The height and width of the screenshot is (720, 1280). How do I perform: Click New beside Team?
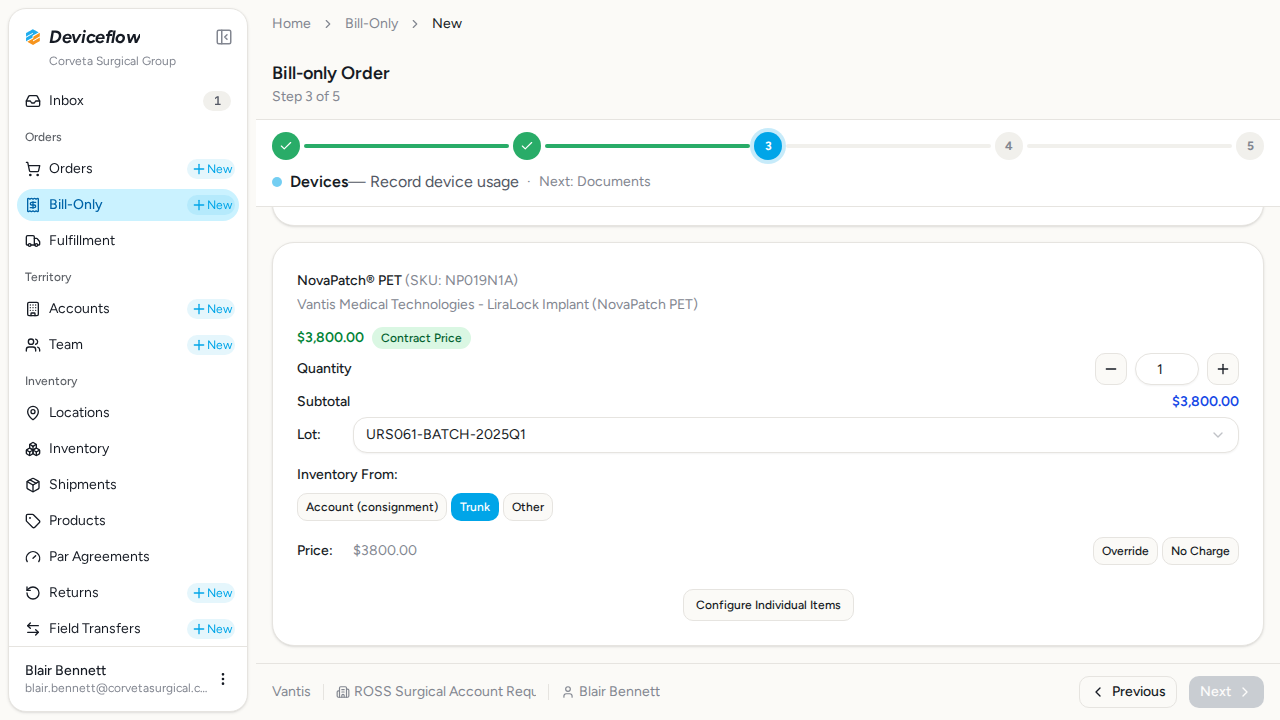tap(212, 345)
